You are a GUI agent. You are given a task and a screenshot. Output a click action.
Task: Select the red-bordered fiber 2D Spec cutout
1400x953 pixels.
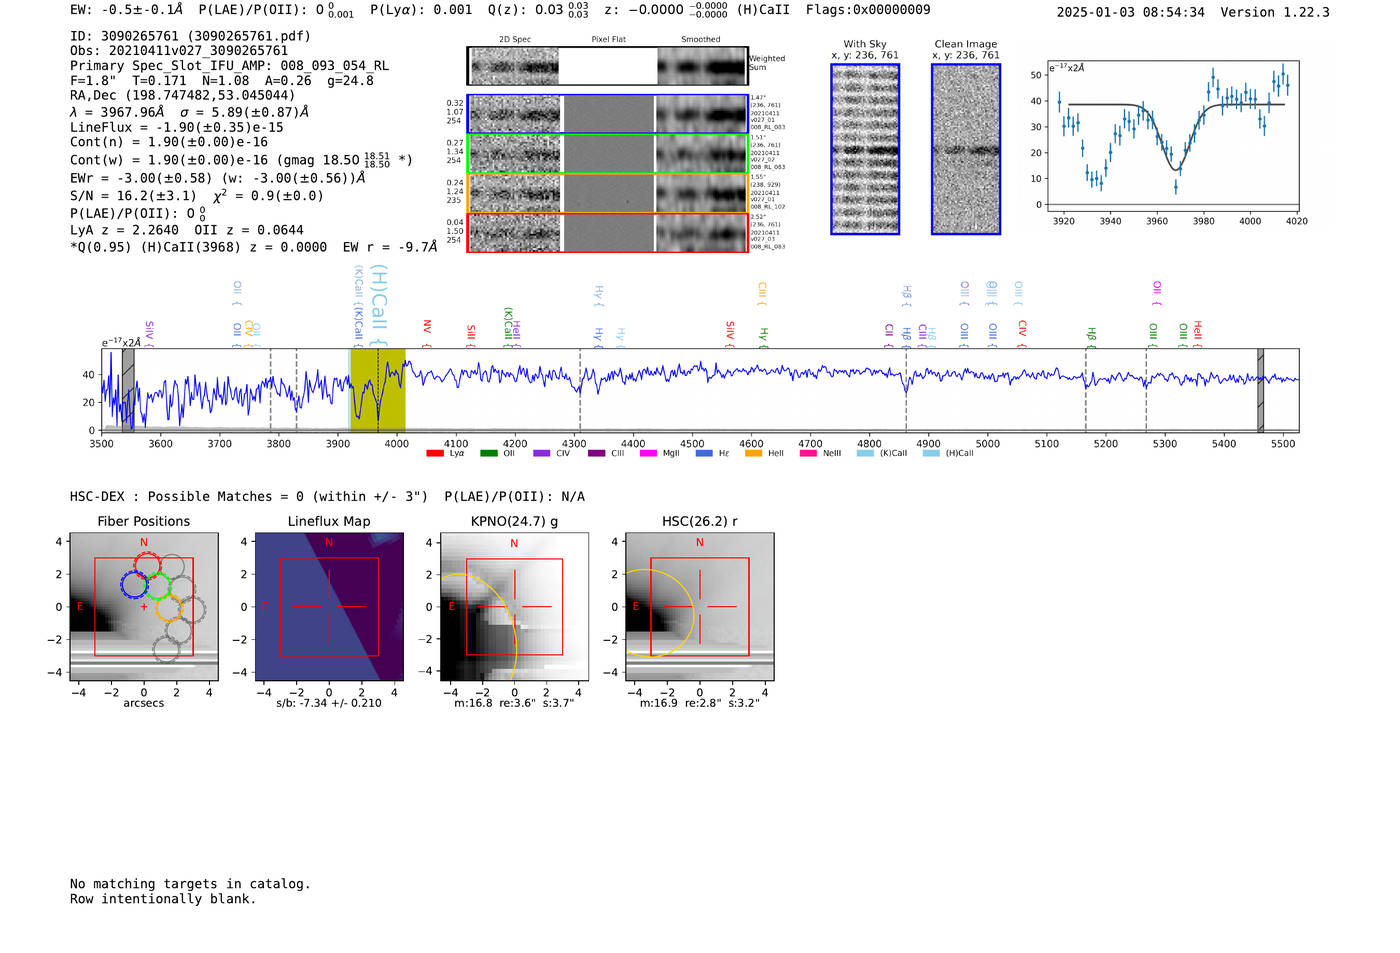coord(514,233)
